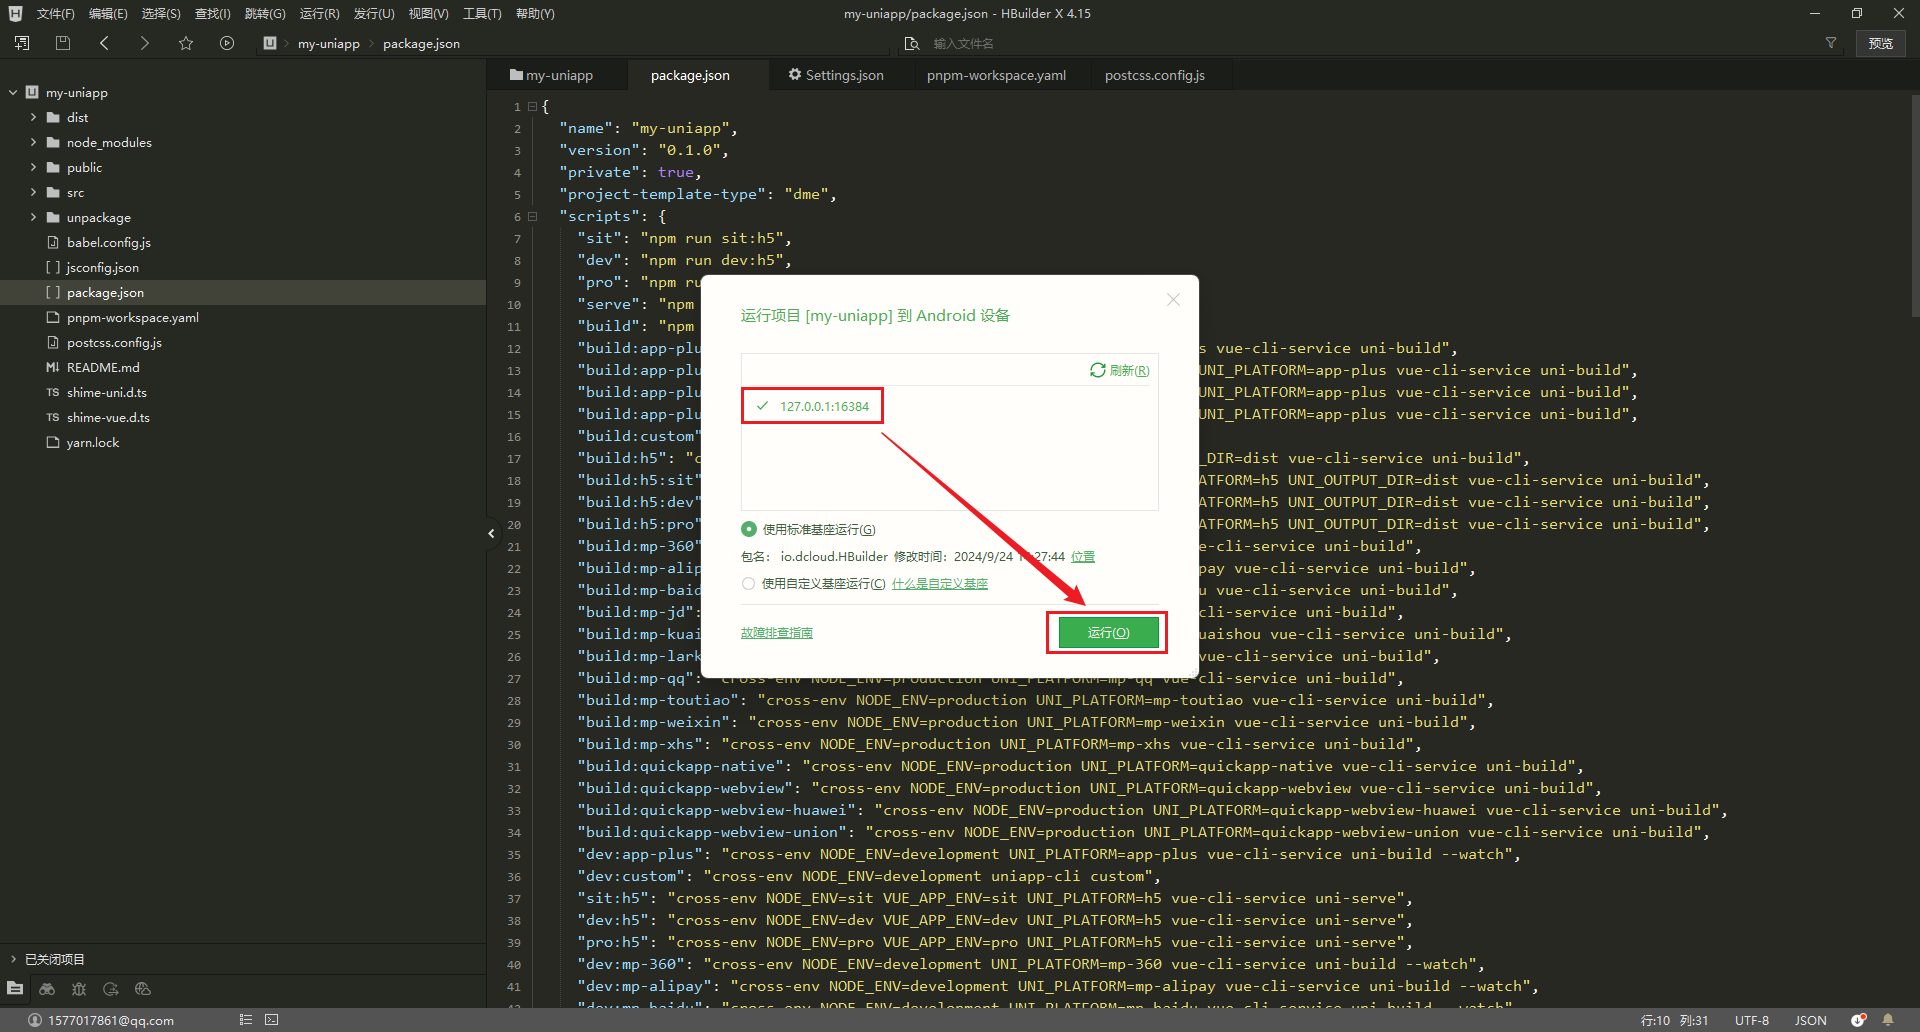Select device 127.0.0.1:16384 in the list
This screenshot has height=1032, width=1920.
click(824, 406)
